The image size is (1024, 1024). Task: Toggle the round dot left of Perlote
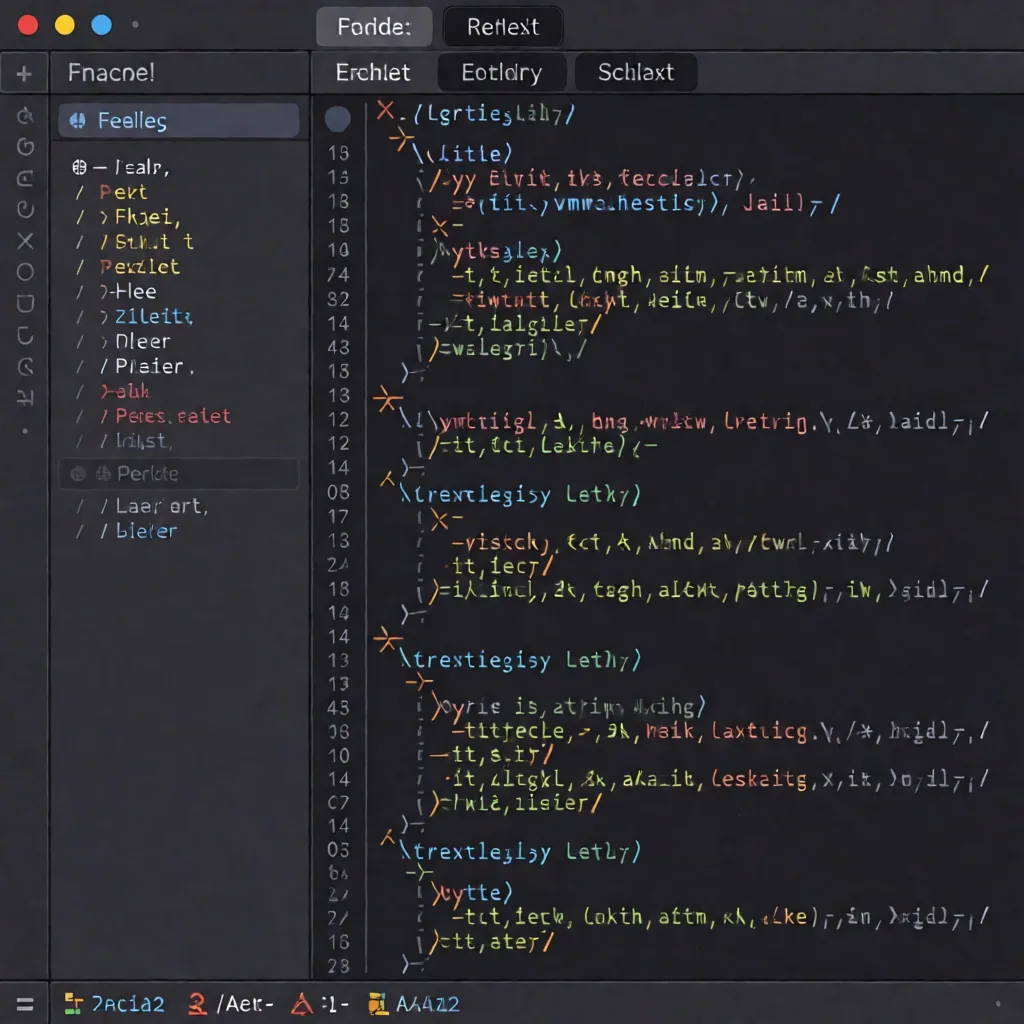[x=78, y=474]
